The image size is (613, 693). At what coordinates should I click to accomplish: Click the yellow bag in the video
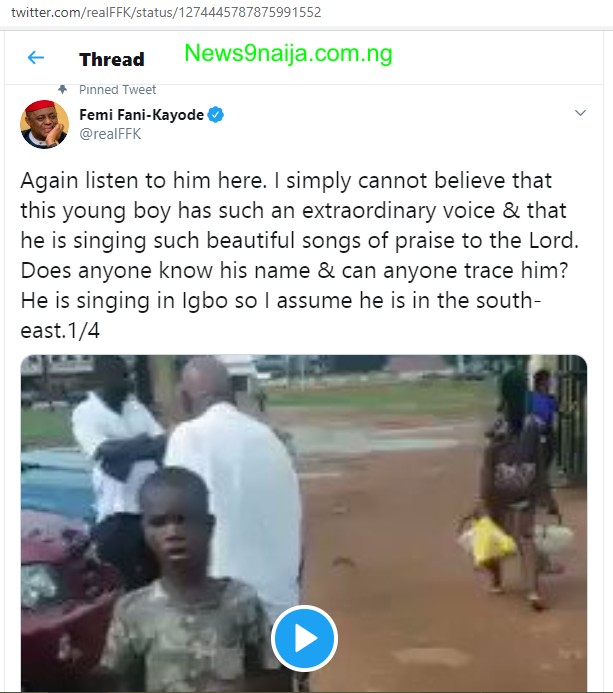[488, 541]
